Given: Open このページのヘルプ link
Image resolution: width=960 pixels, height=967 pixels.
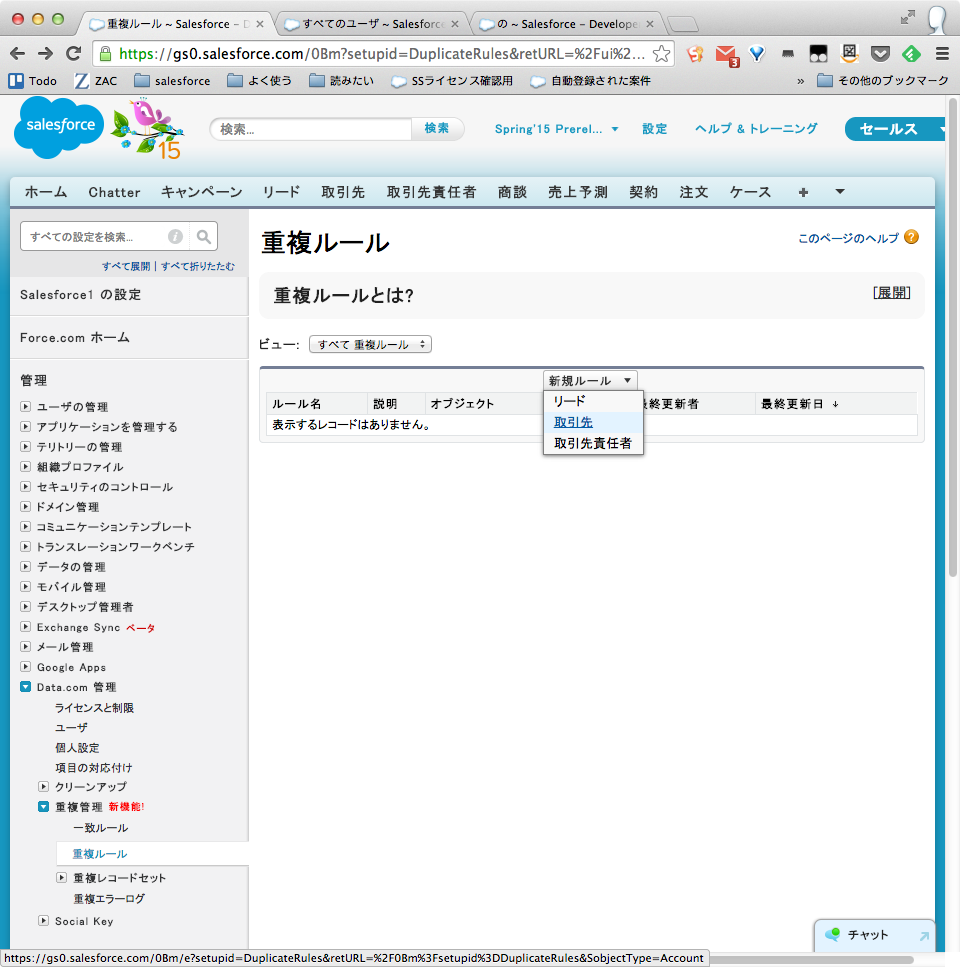Looking at the screenshot, I should pos(848,238).
